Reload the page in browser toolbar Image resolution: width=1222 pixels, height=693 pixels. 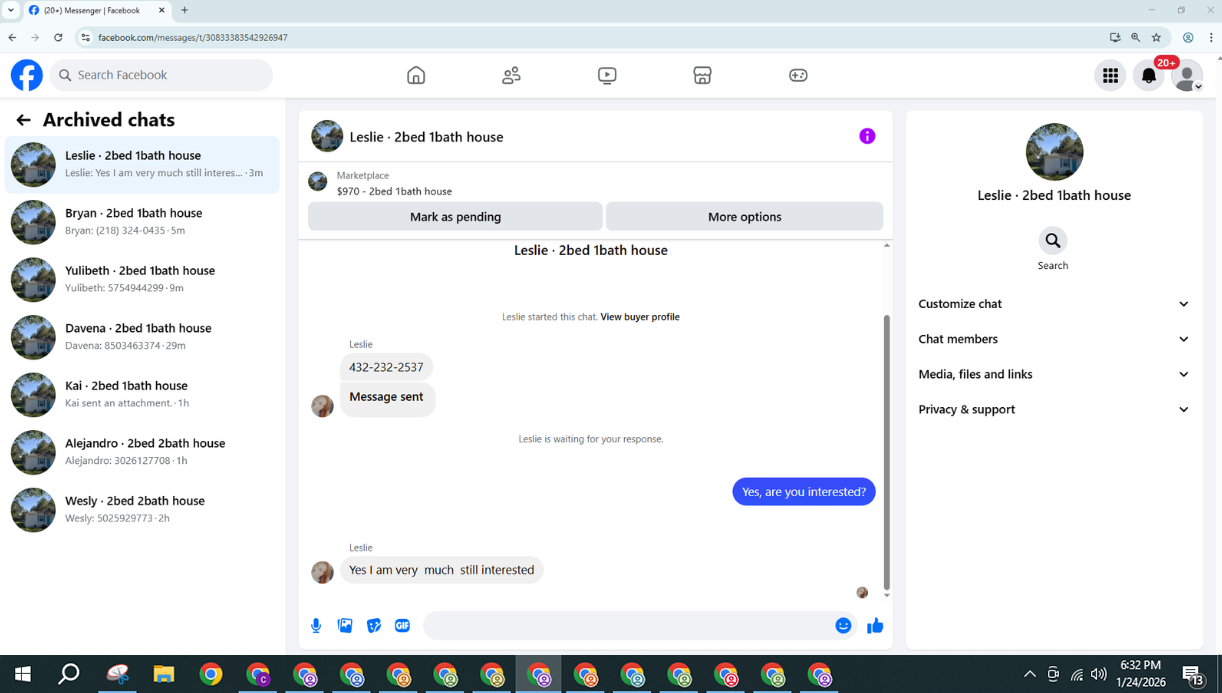pos(58,37)
